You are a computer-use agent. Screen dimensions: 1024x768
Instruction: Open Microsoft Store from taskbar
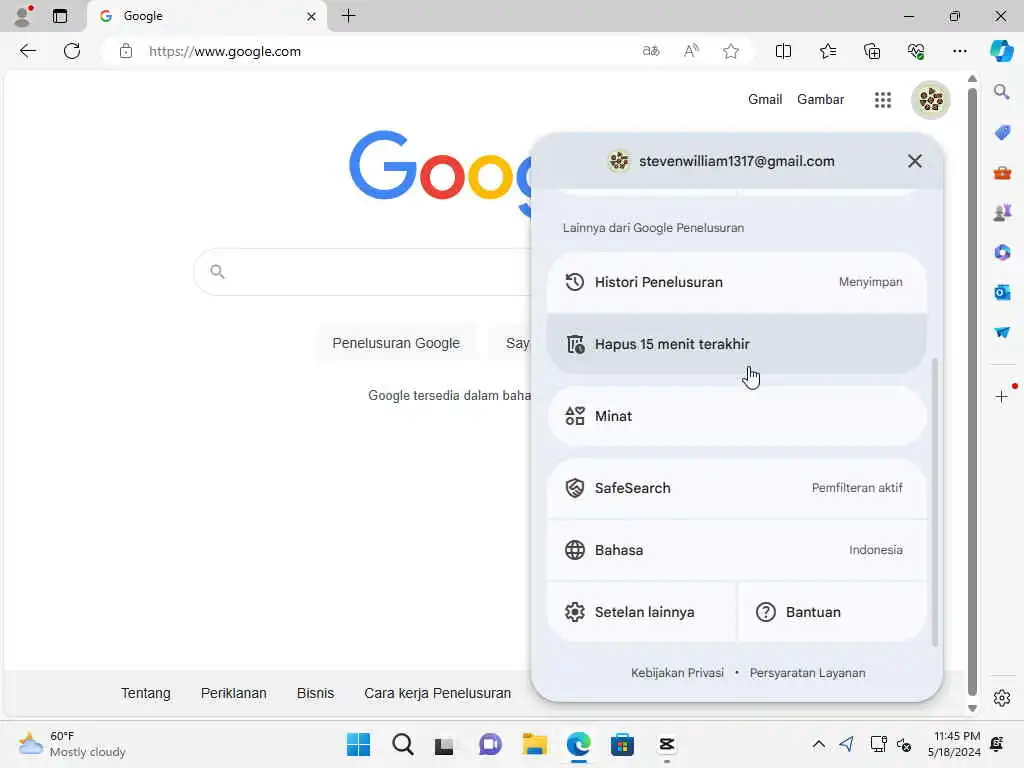622,744
